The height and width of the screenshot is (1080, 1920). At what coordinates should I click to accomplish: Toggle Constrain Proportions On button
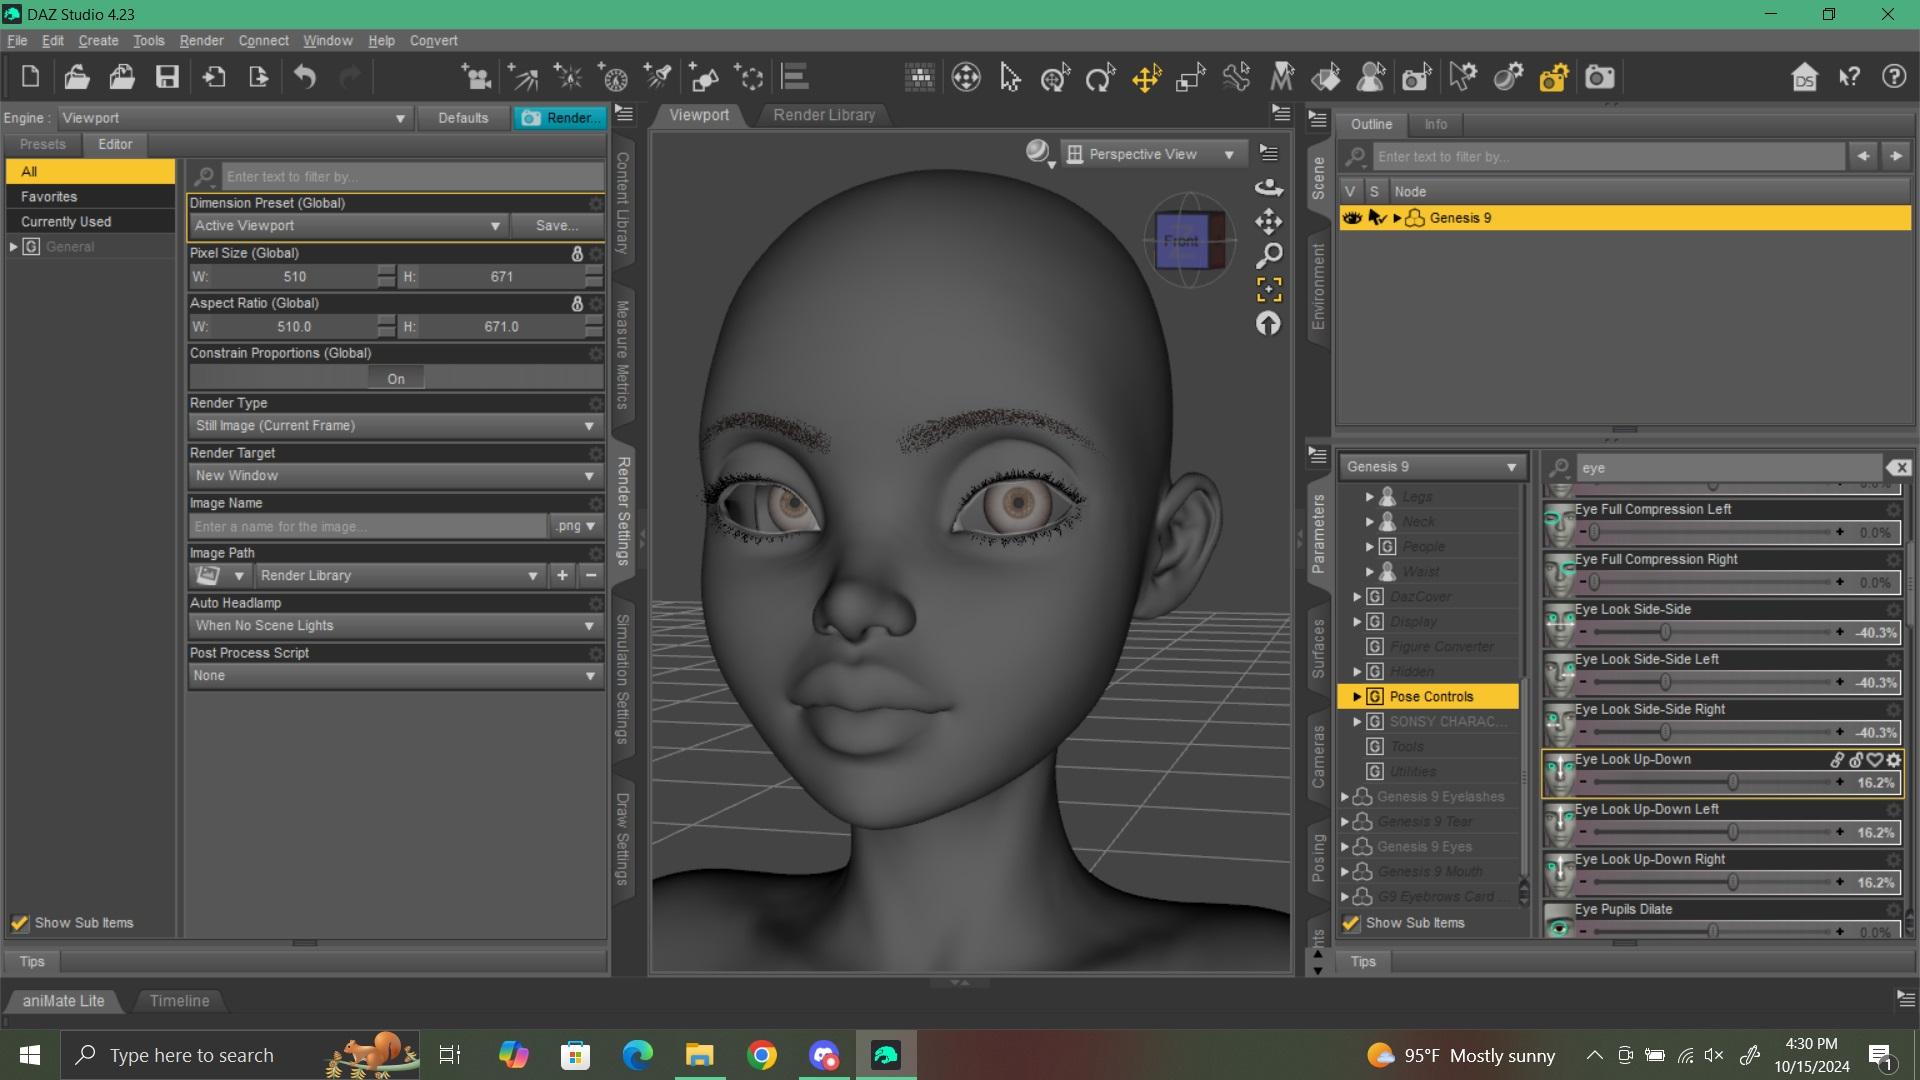(396, 379)
